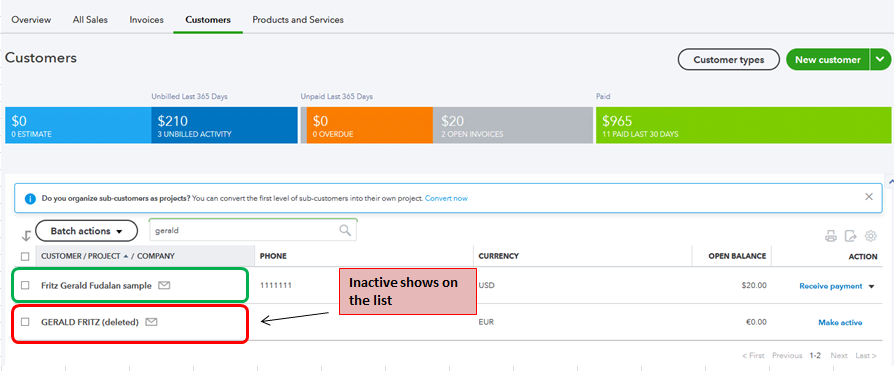This screenshot has width=894, height=371.
Task: Filter by $210 Unbilled Activity tile
Action: 225,125
